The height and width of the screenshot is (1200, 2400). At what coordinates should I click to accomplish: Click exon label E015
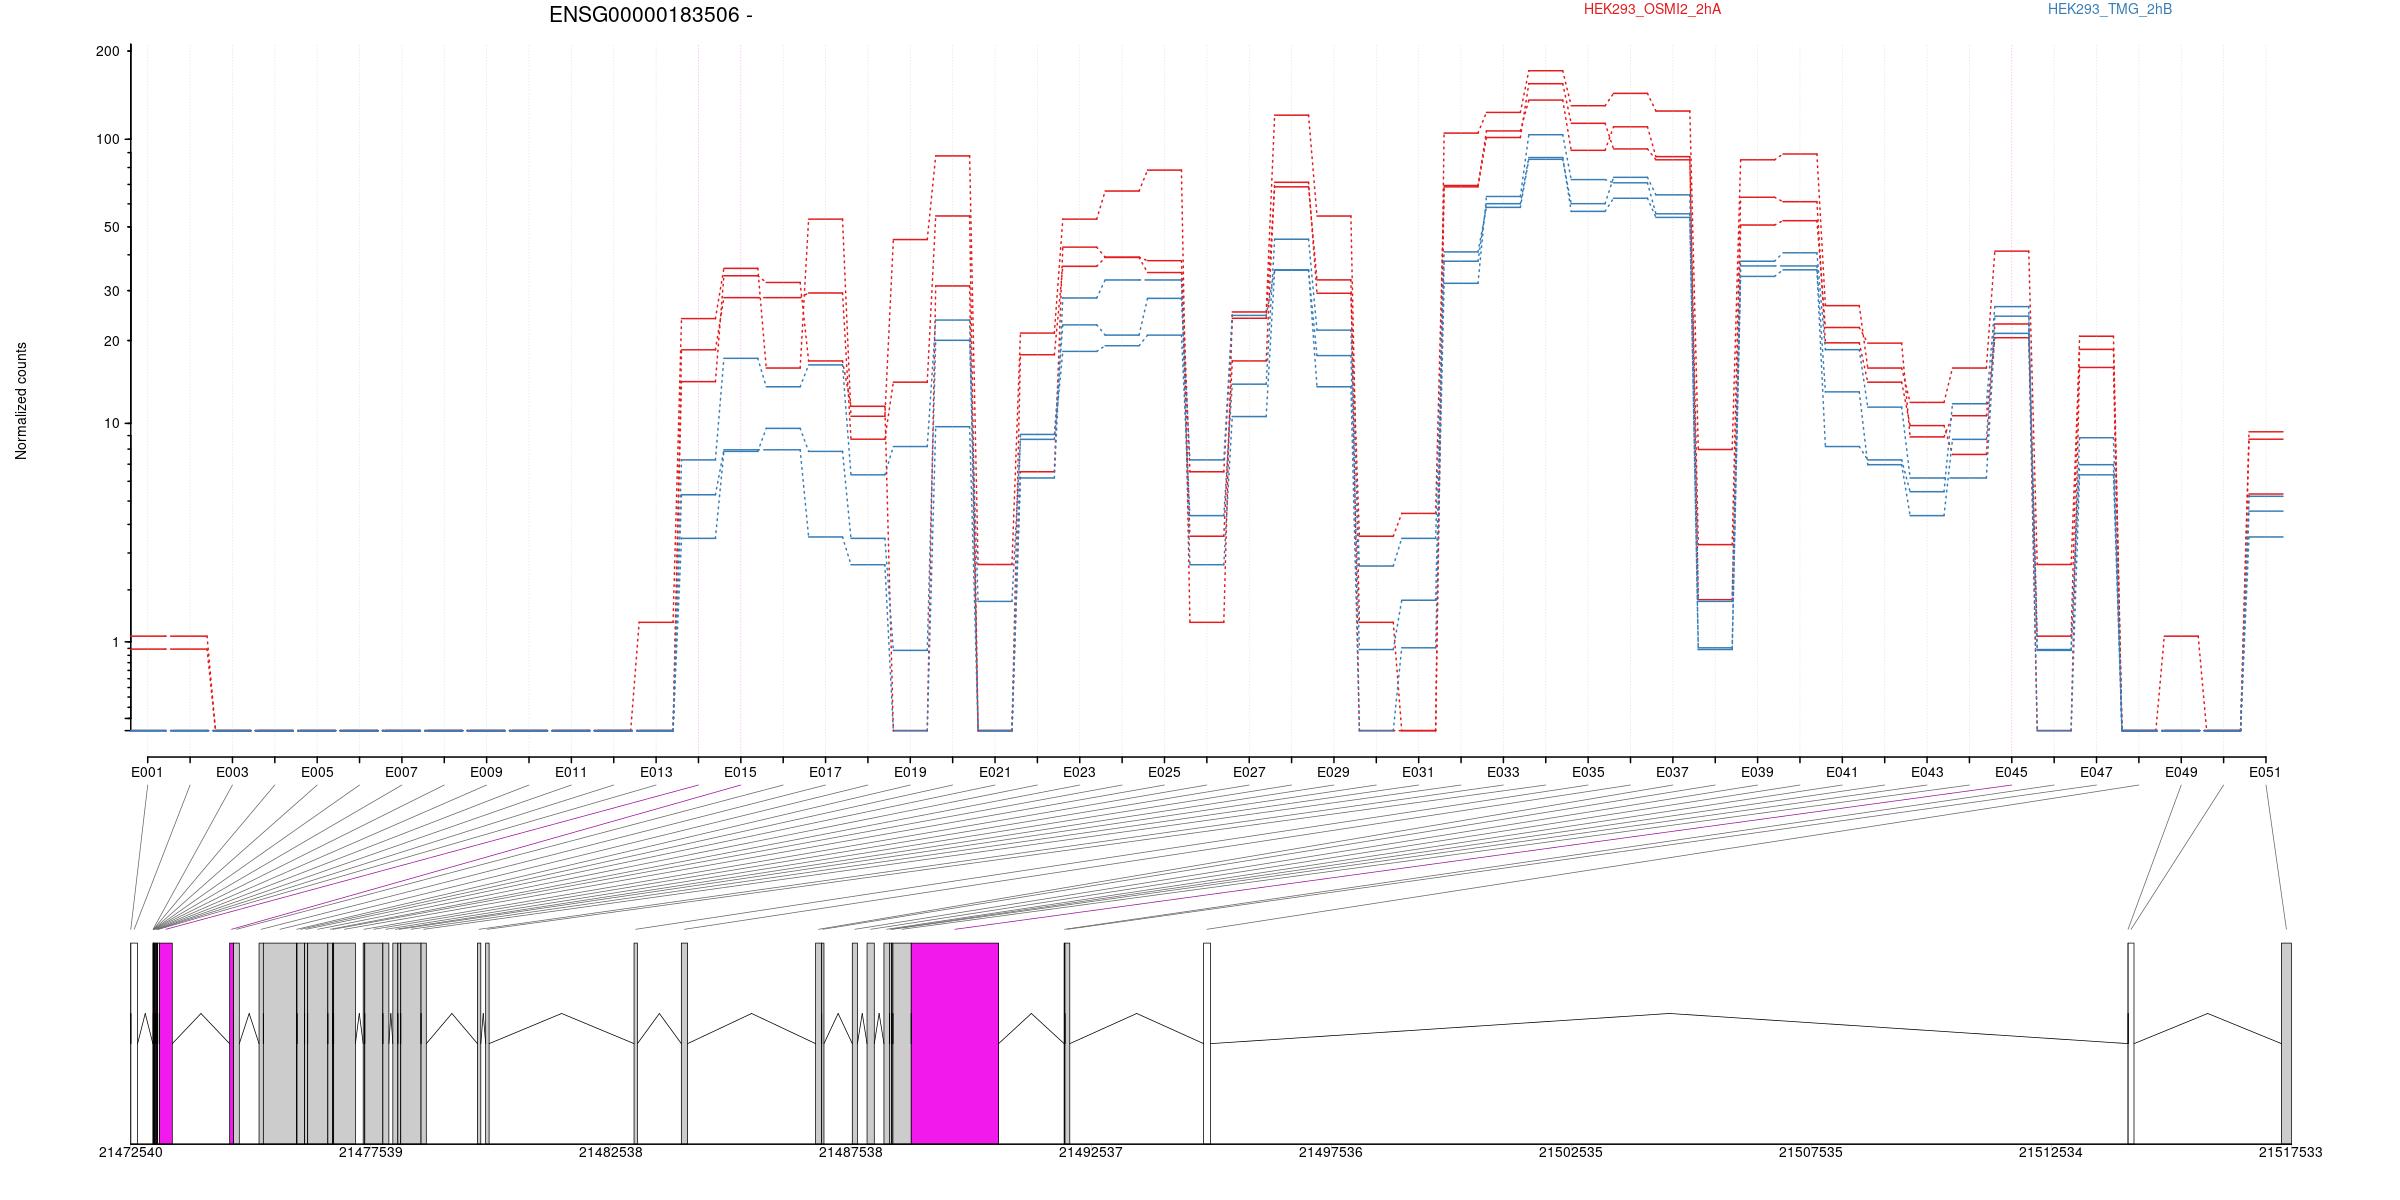click(x=740, y=772)
